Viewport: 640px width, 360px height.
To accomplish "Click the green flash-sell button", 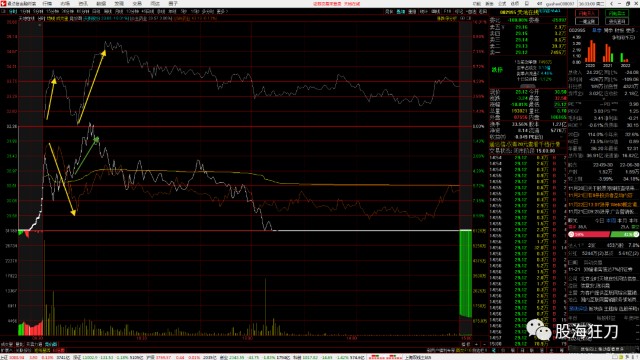I will (617, 13).
